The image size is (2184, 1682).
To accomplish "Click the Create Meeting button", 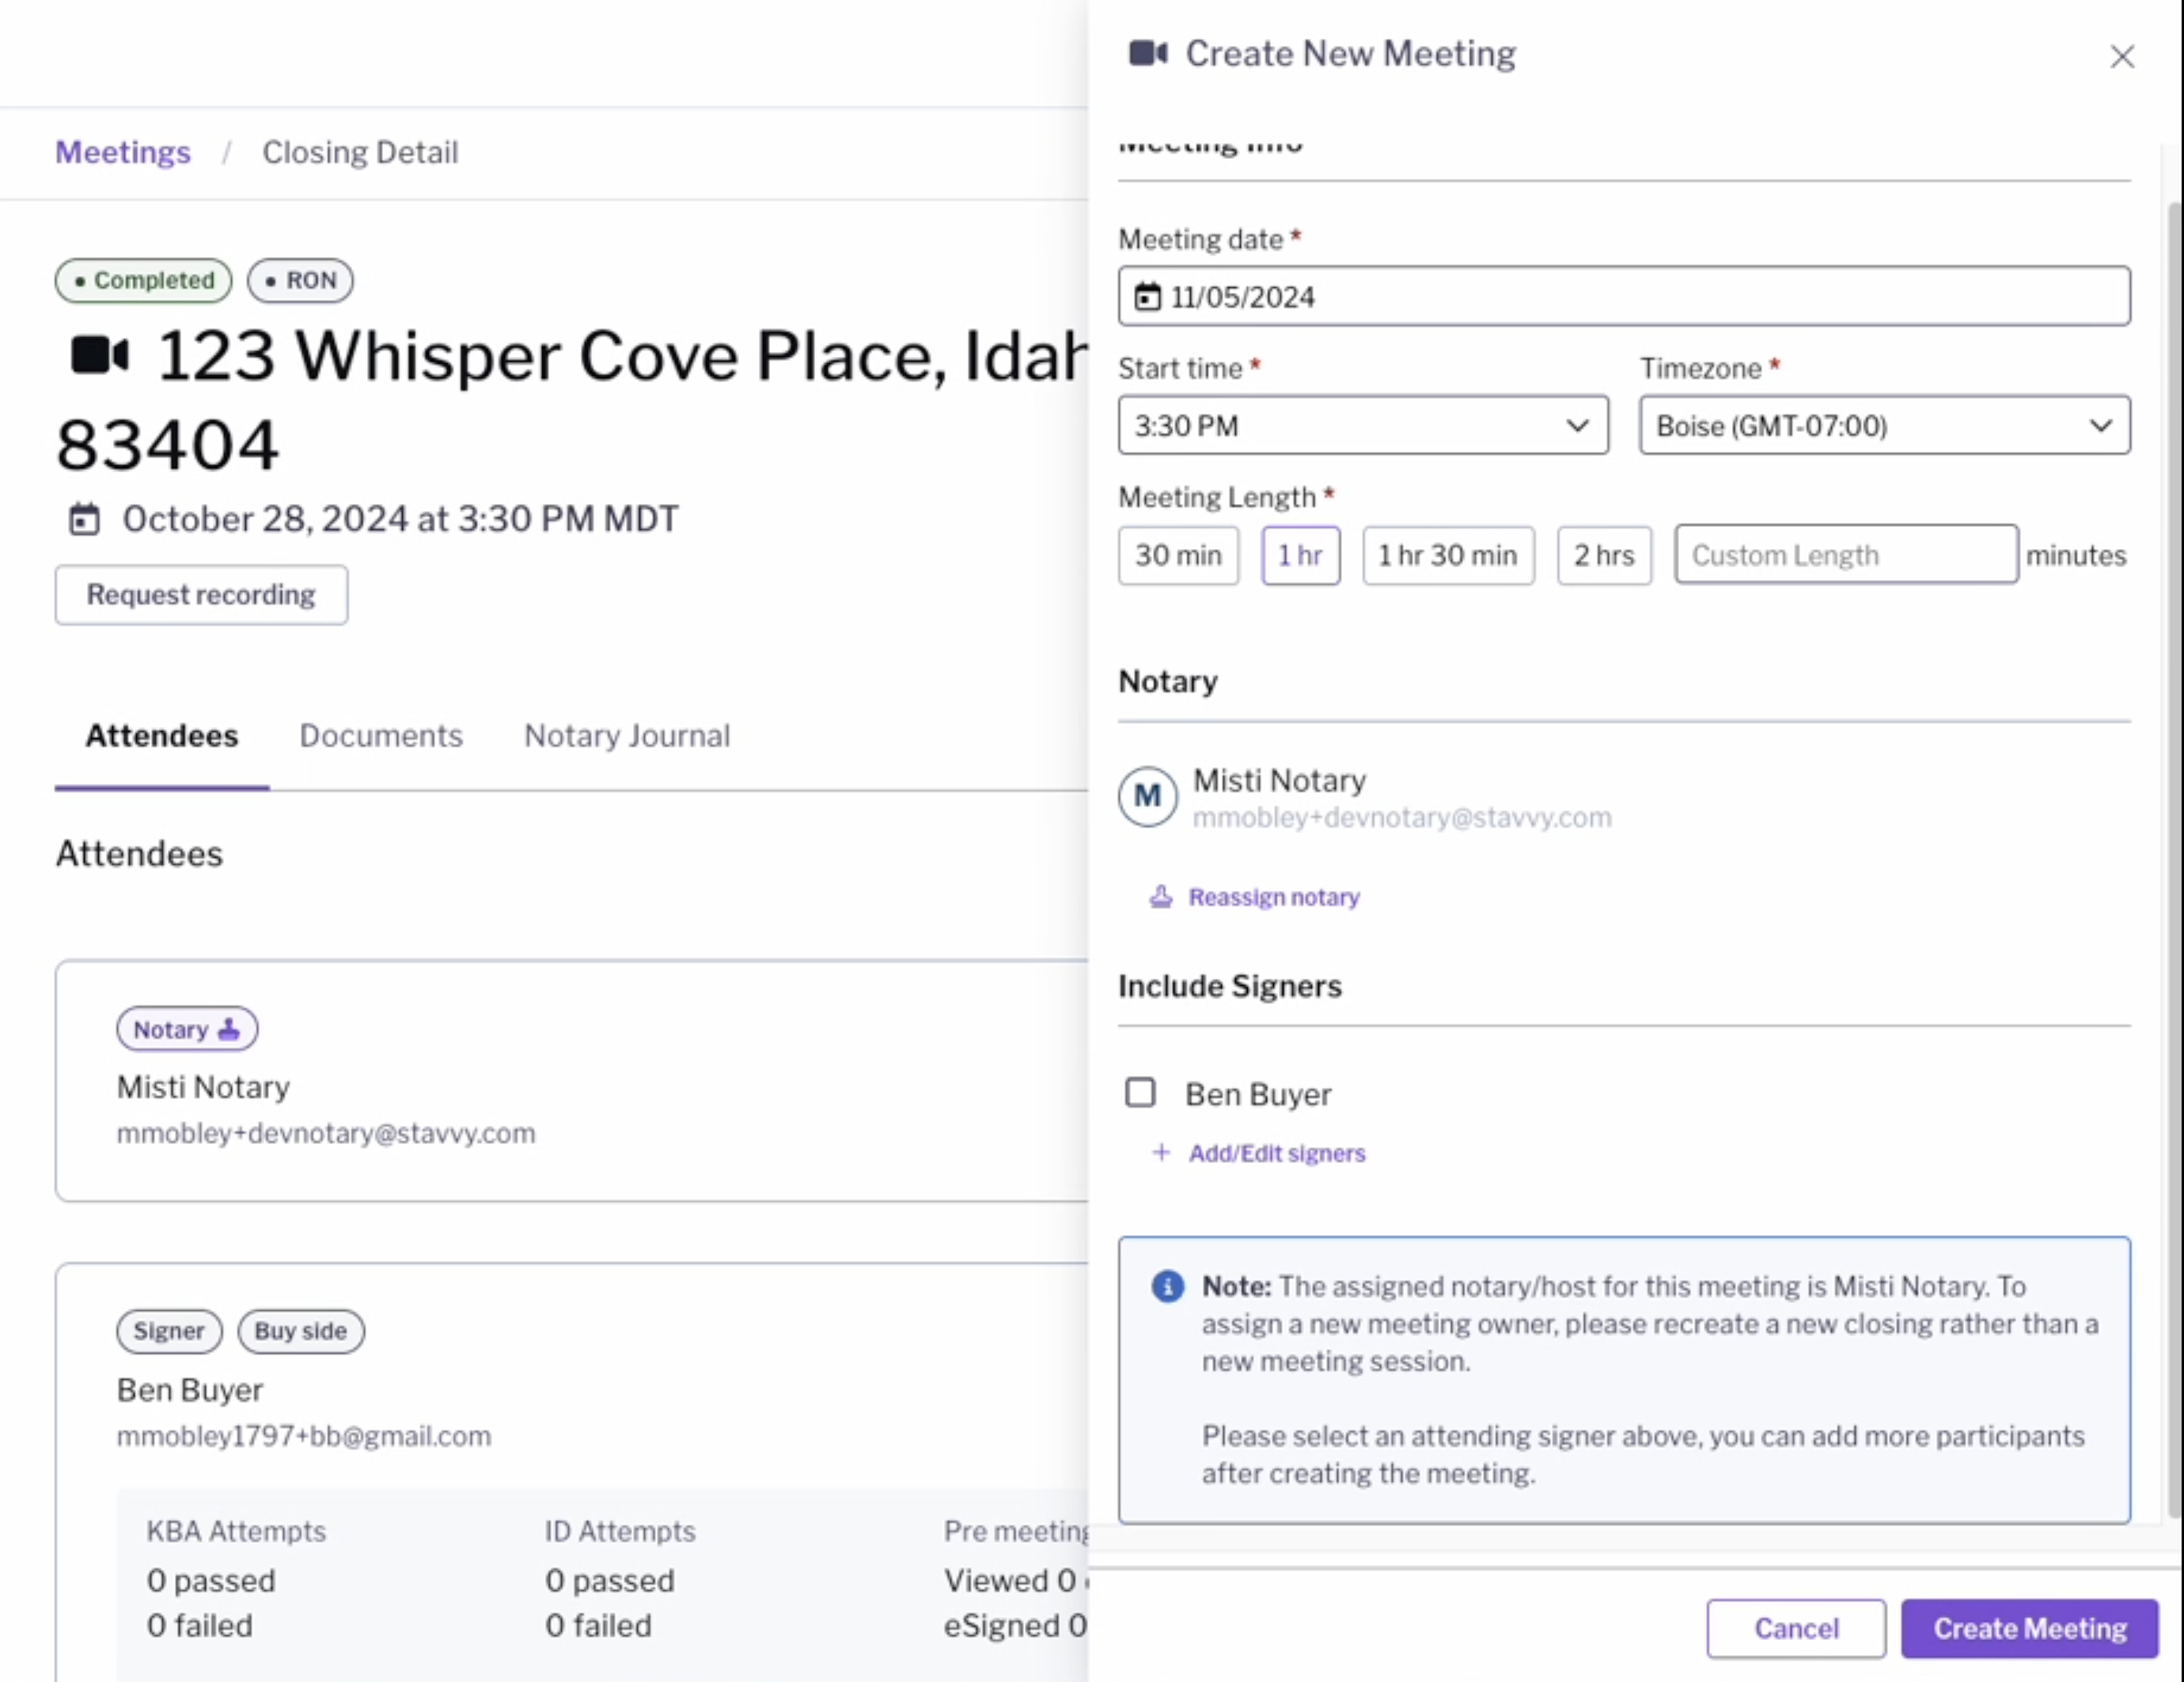I will point(2029,1628).
